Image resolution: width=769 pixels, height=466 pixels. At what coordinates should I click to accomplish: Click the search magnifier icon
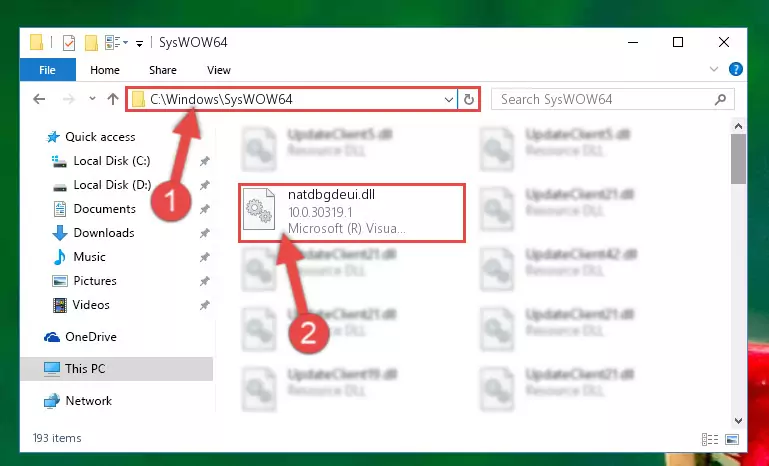(x=720, y=100)
